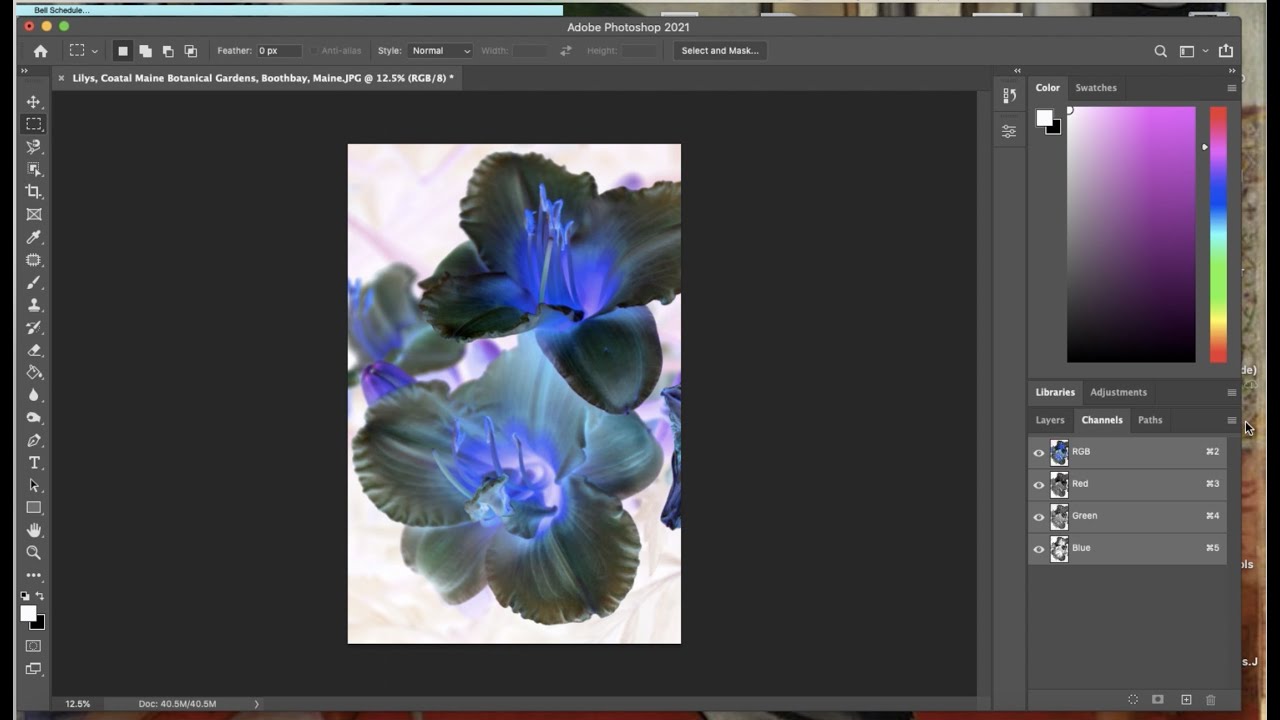Reset default foreground and background colors
This screenshot has height=720, width=1280.
(x=25, y=596)
